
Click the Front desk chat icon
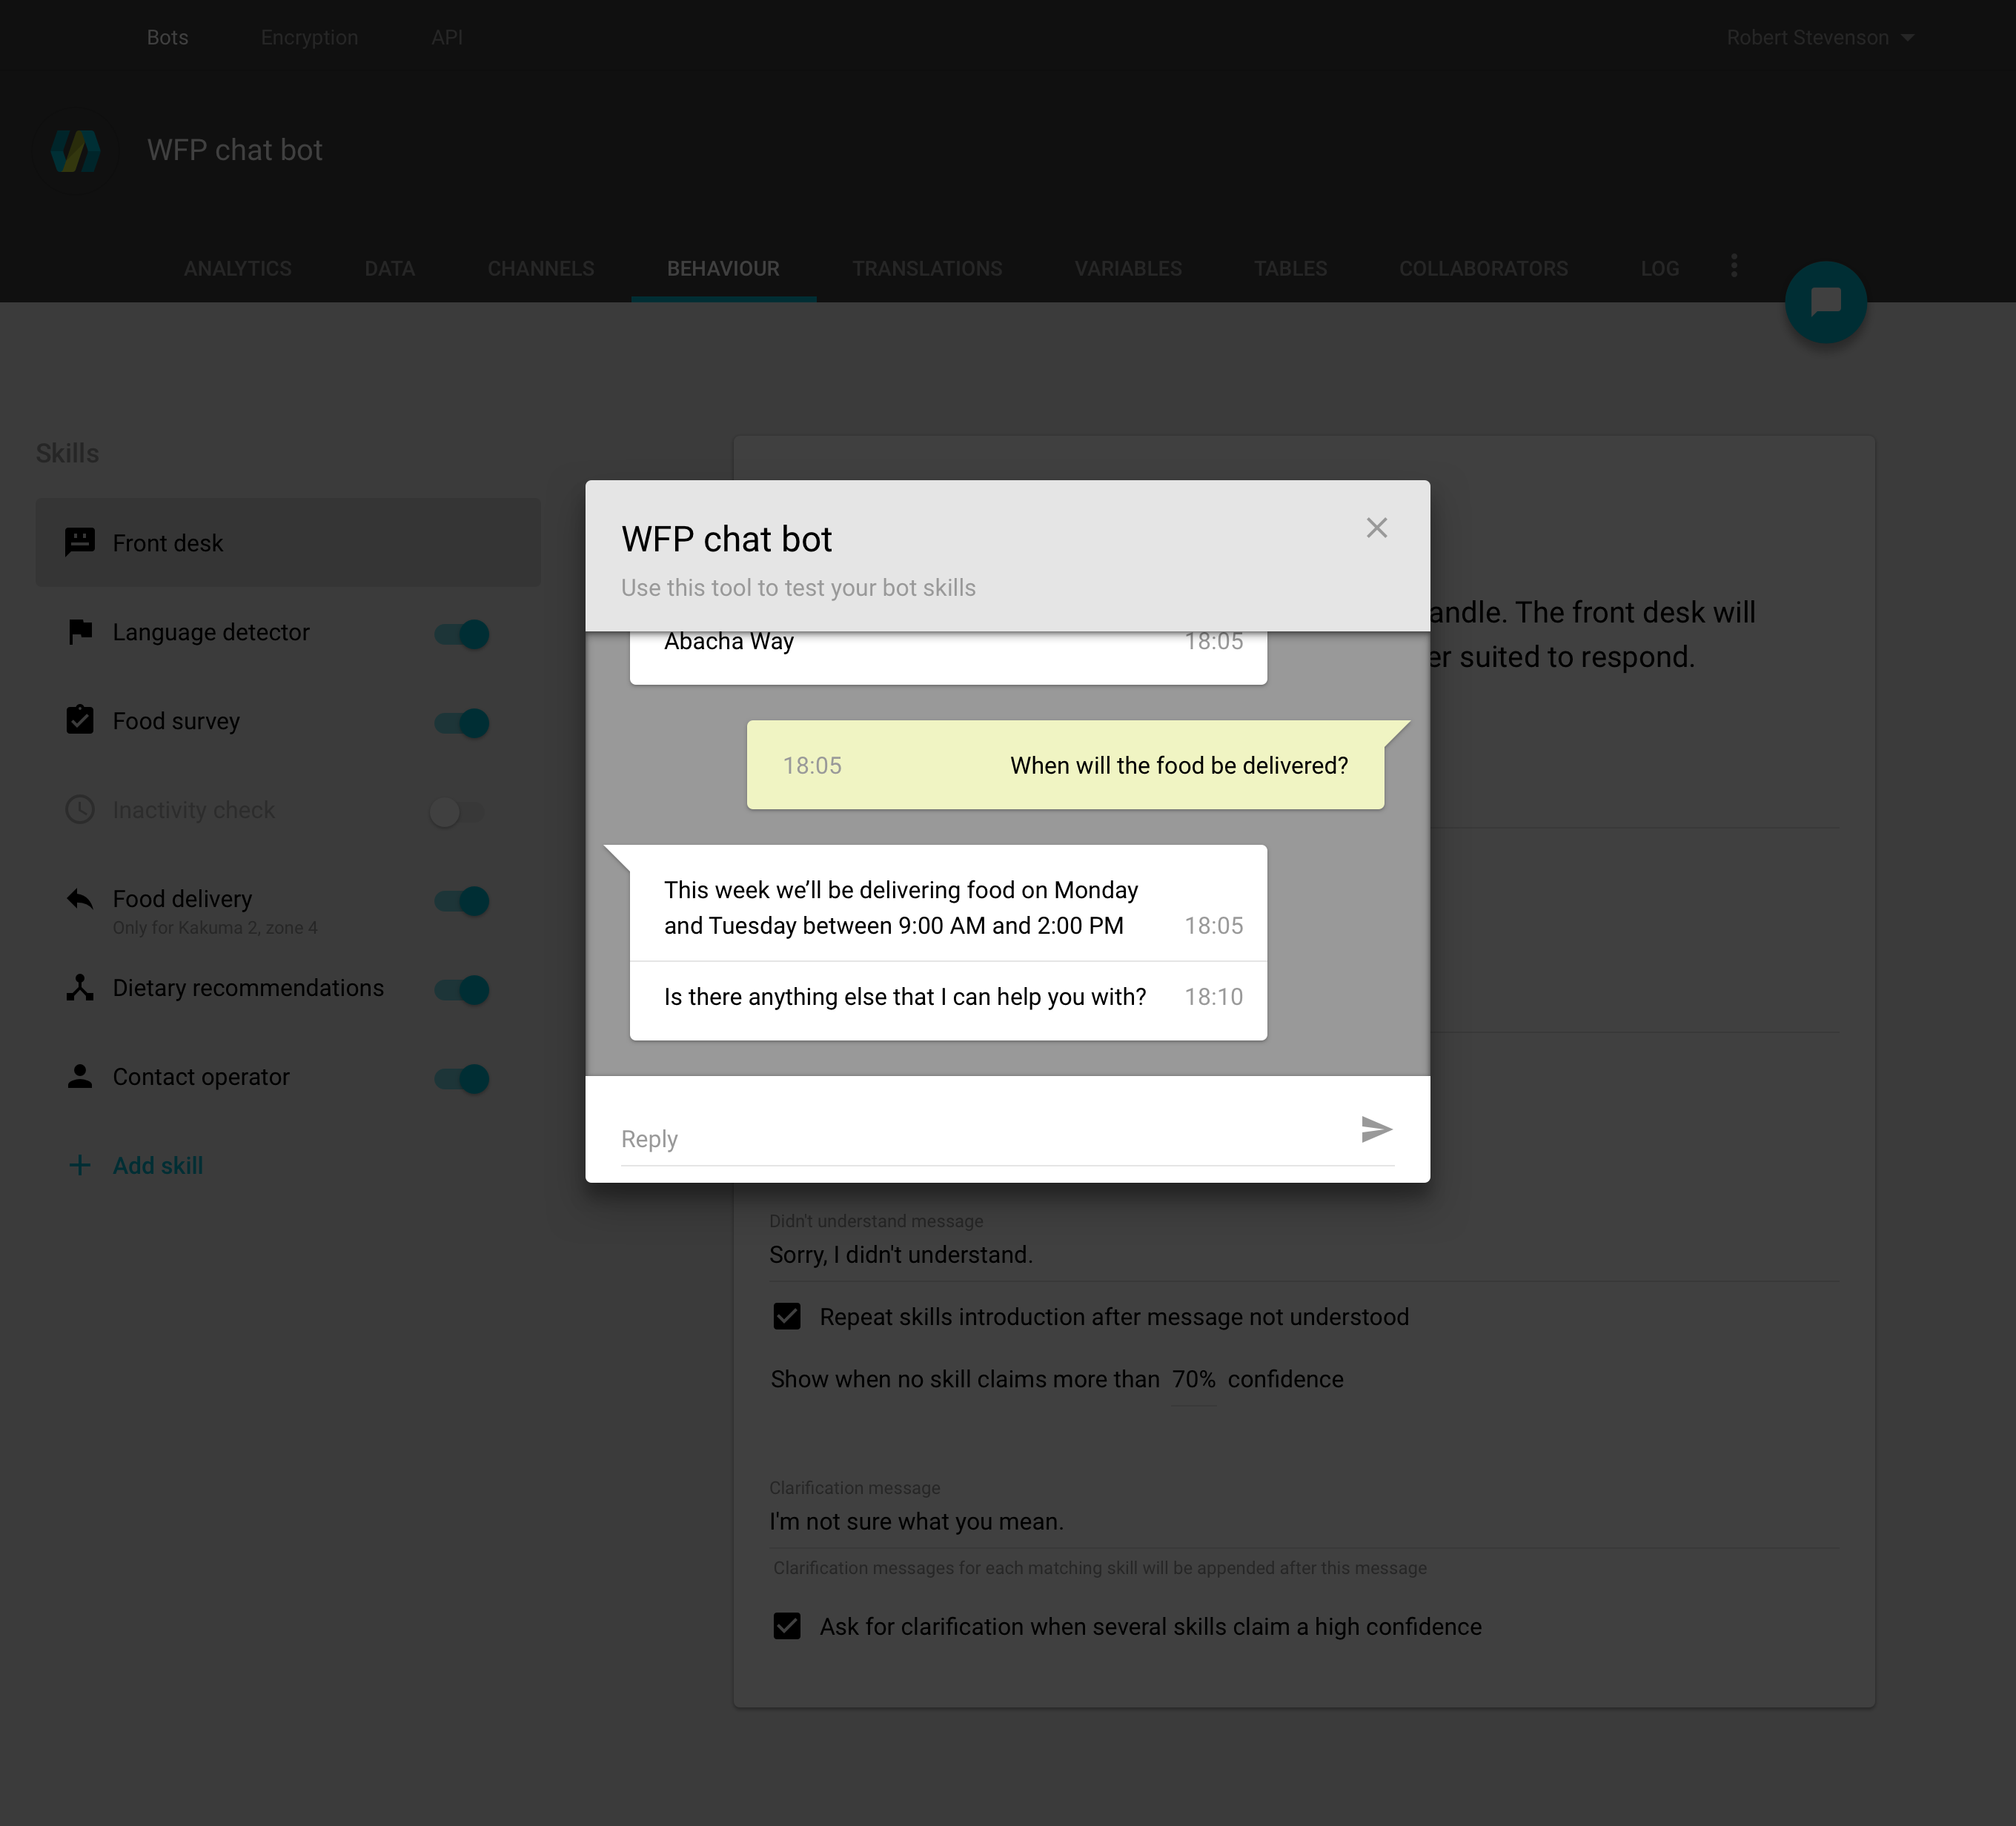(x=80, y=542)
